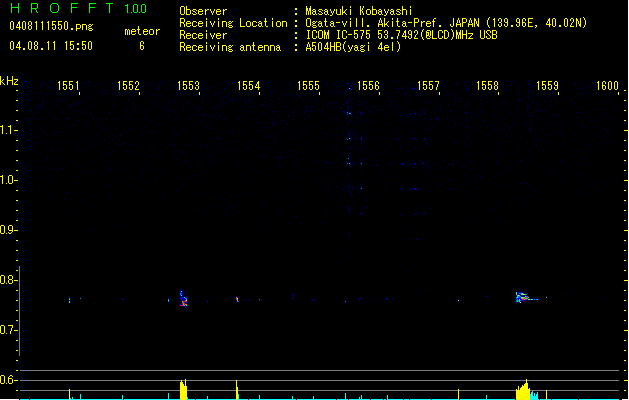Image resolution: width=629 pixels, height=400 pixels.
Task: Click the yellow power peak near 1558:30
Action: [x=523, y=390]
